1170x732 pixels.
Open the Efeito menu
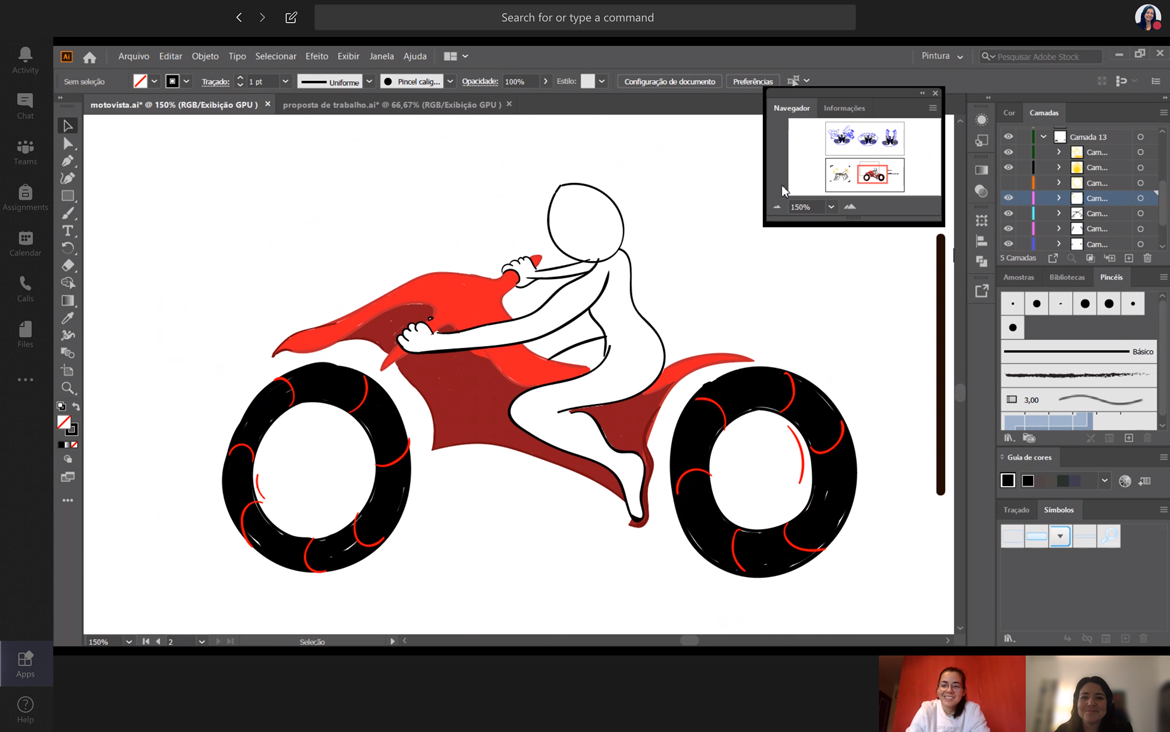pyautogui.click(x=316, y=57)
